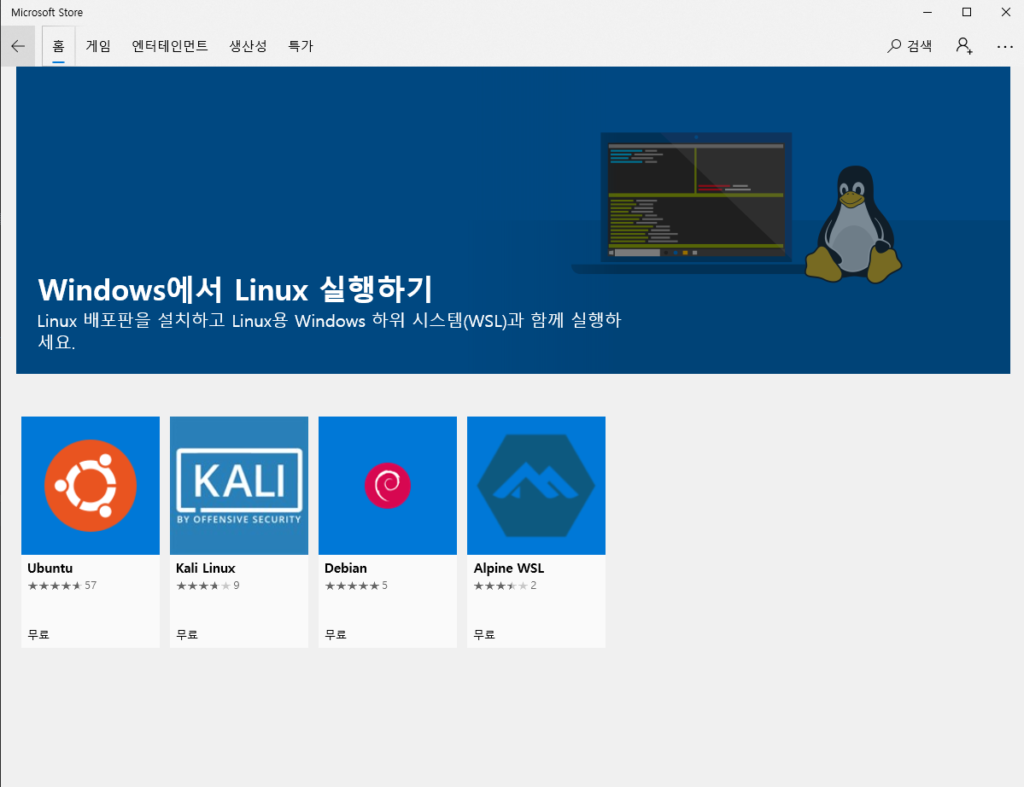Open the Debian swirl logo tile
This screenshot has width=1024, height=787.
(387, 485)
